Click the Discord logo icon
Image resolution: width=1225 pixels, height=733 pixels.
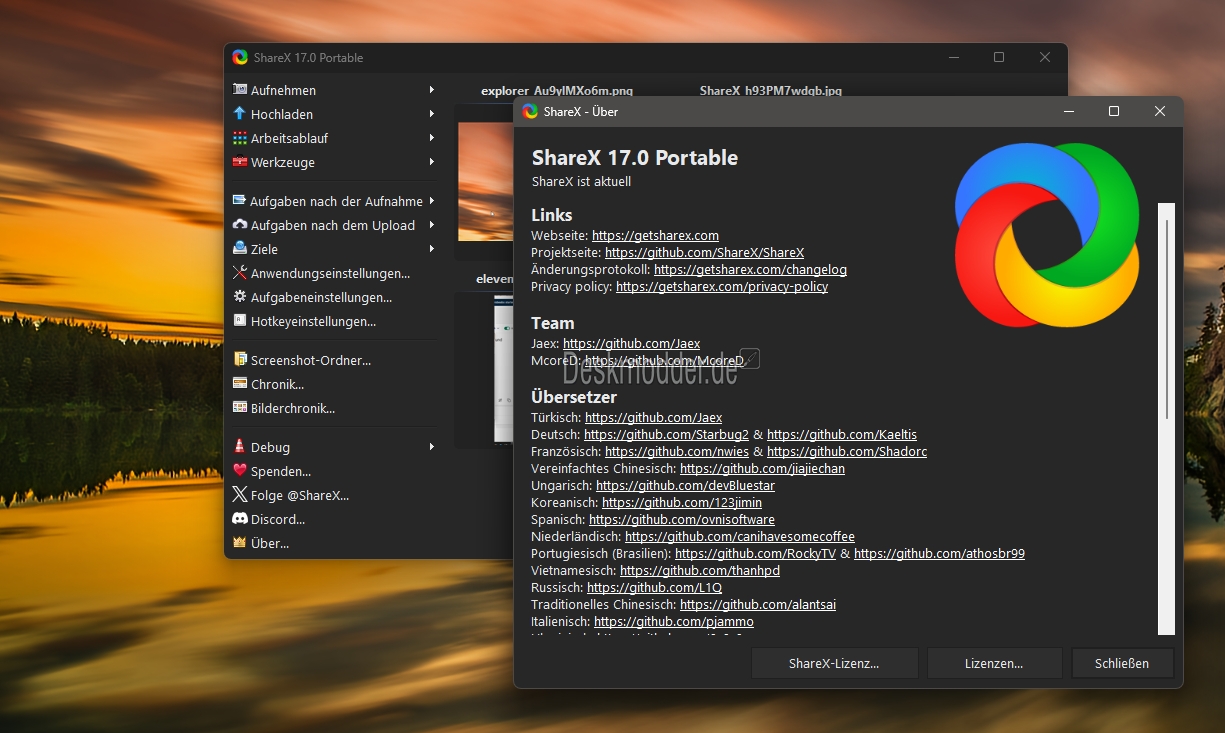coord(240,519)
